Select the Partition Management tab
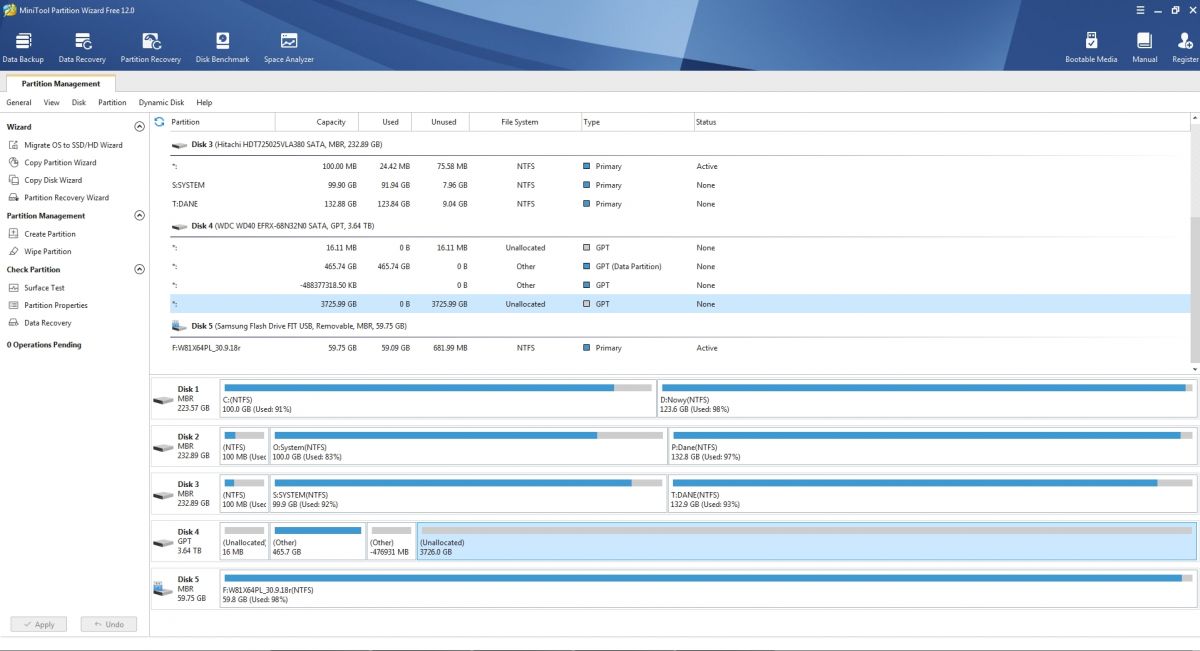This screenshot has width=1200, height=651. (x=61, y=84)
